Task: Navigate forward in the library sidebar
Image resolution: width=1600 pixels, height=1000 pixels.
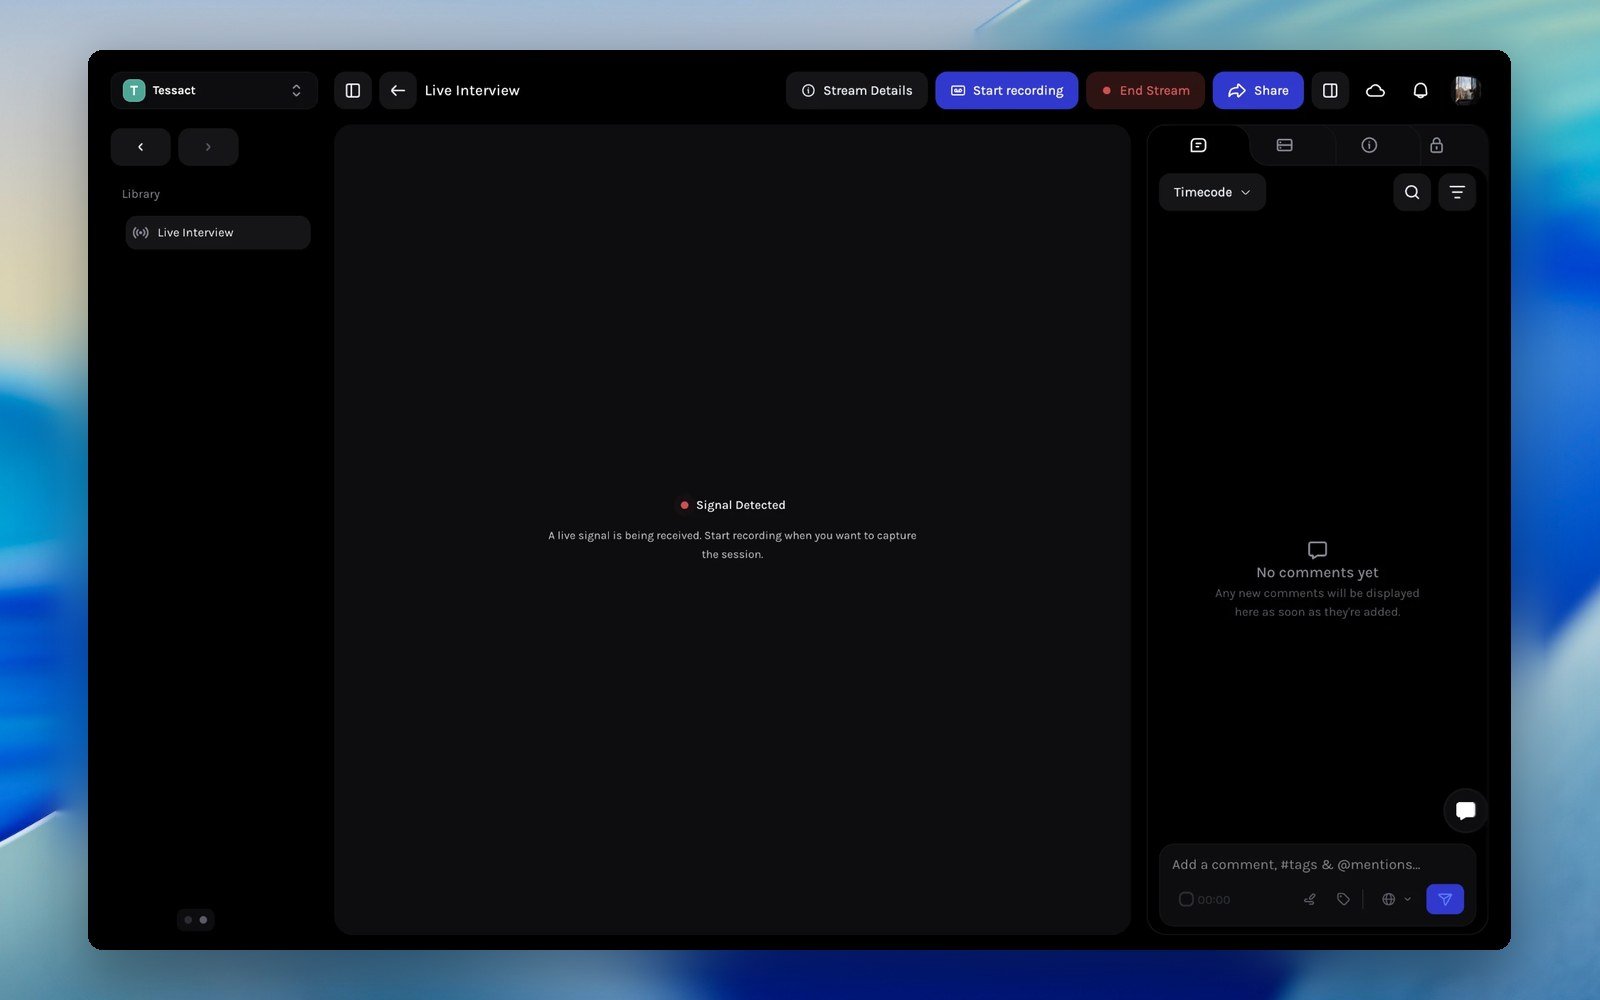Action: point(208,147)
